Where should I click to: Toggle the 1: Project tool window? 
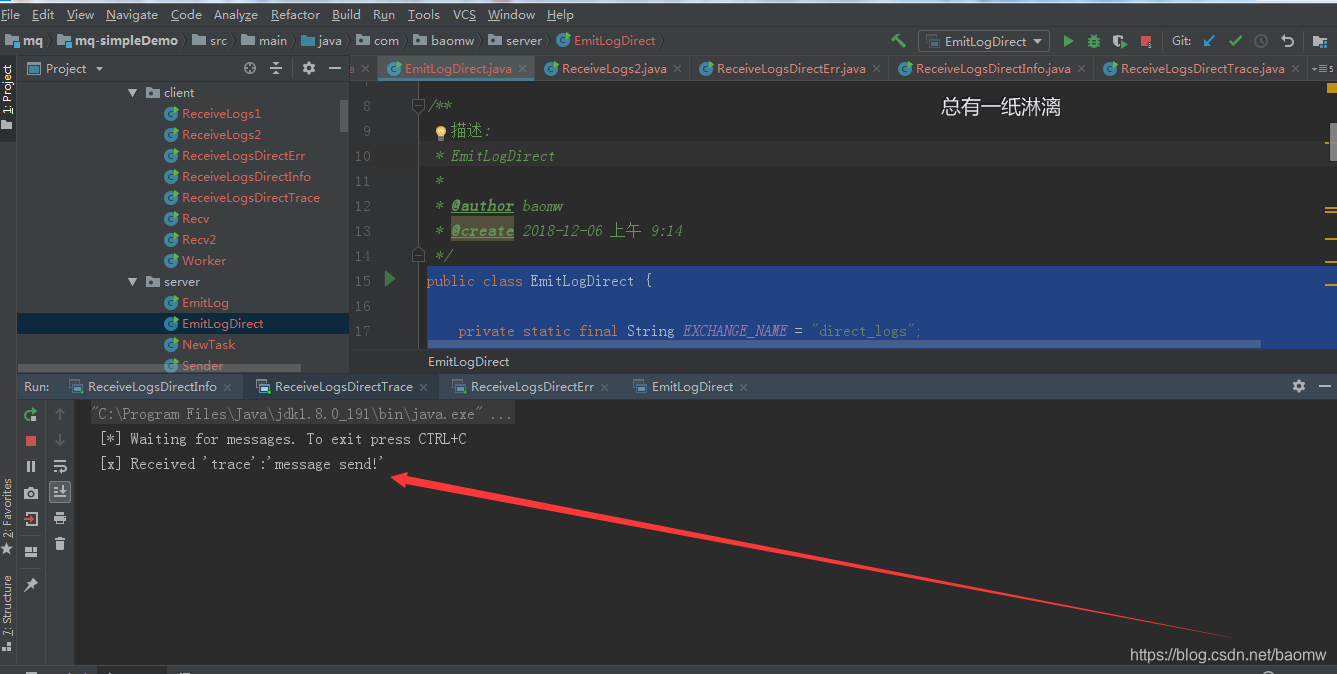(x=8, y=99)
